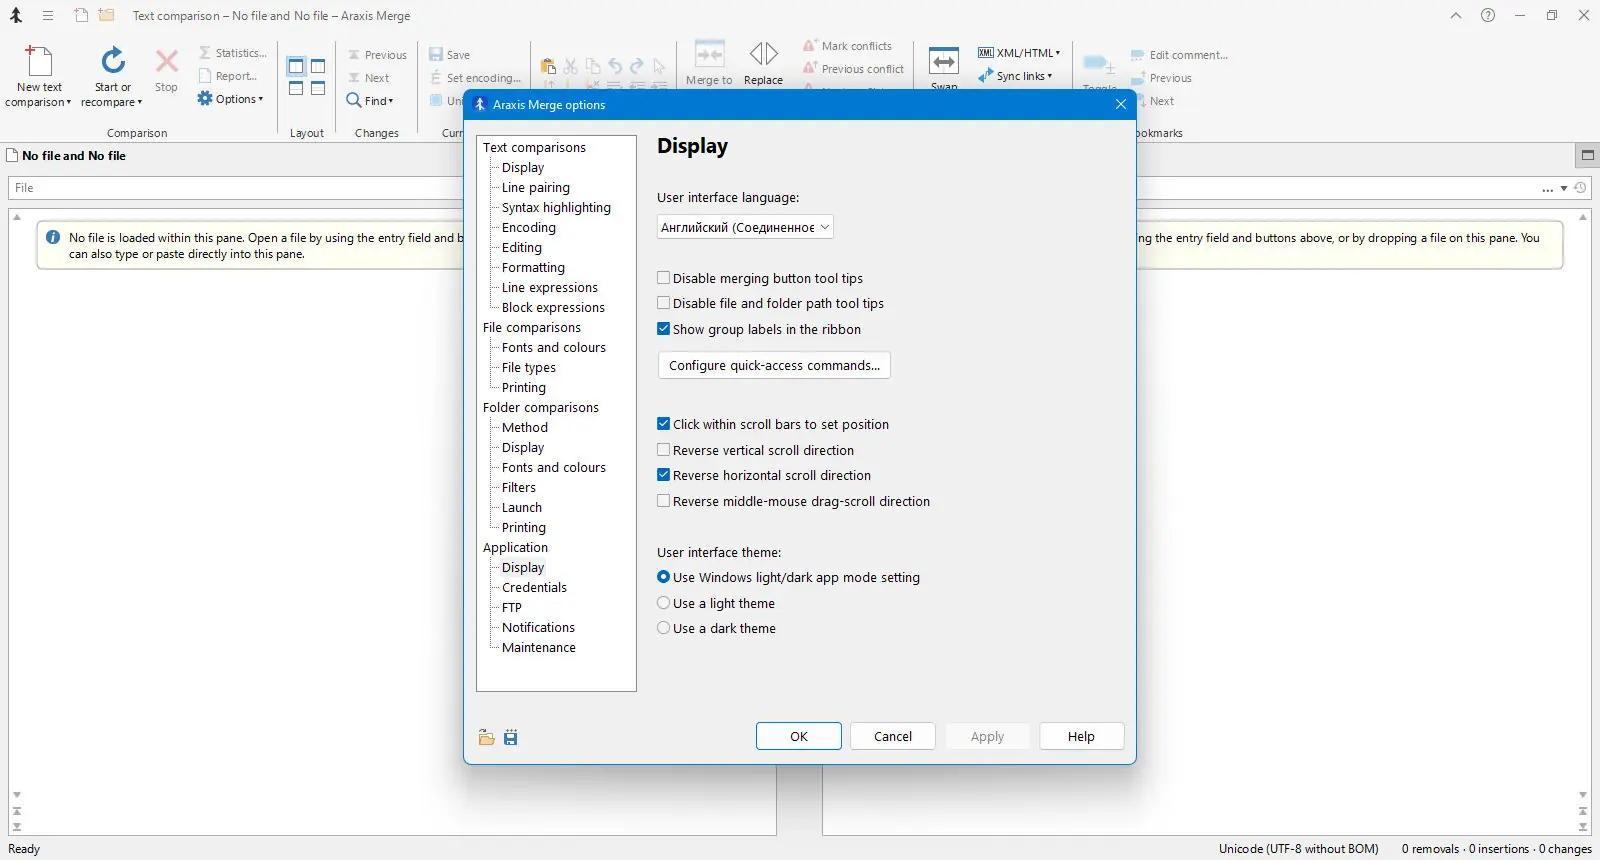
Task: Open the User interface language dropdown
Action: [x=745, y=227]
